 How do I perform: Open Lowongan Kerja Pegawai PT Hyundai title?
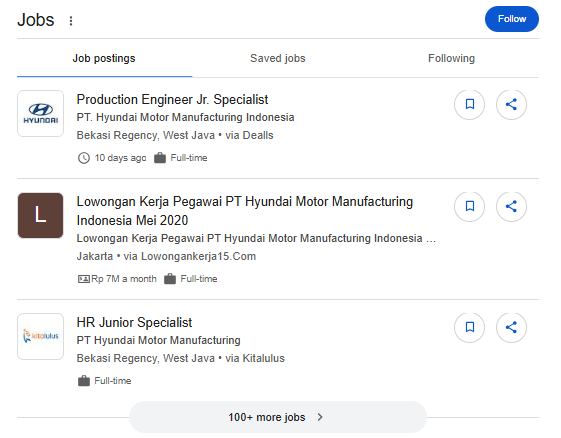coord(245,211)
